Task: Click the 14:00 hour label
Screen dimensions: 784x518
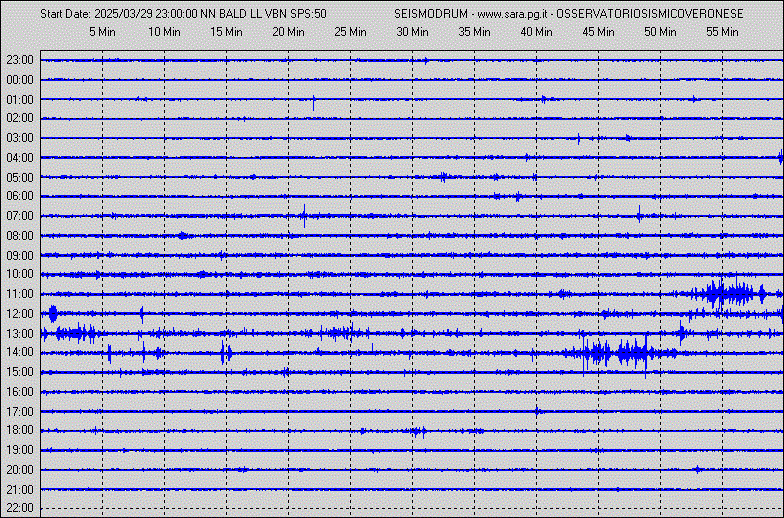Action: click(x=20, y=352)
